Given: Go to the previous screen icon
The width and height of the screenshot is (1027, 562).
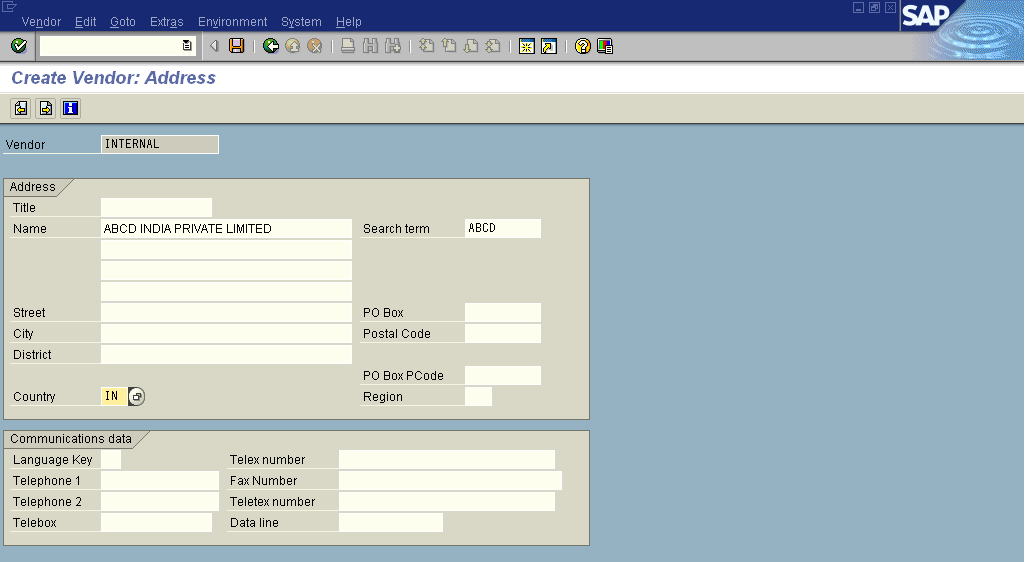Looking at the screenshot, I should click(21, 108).
